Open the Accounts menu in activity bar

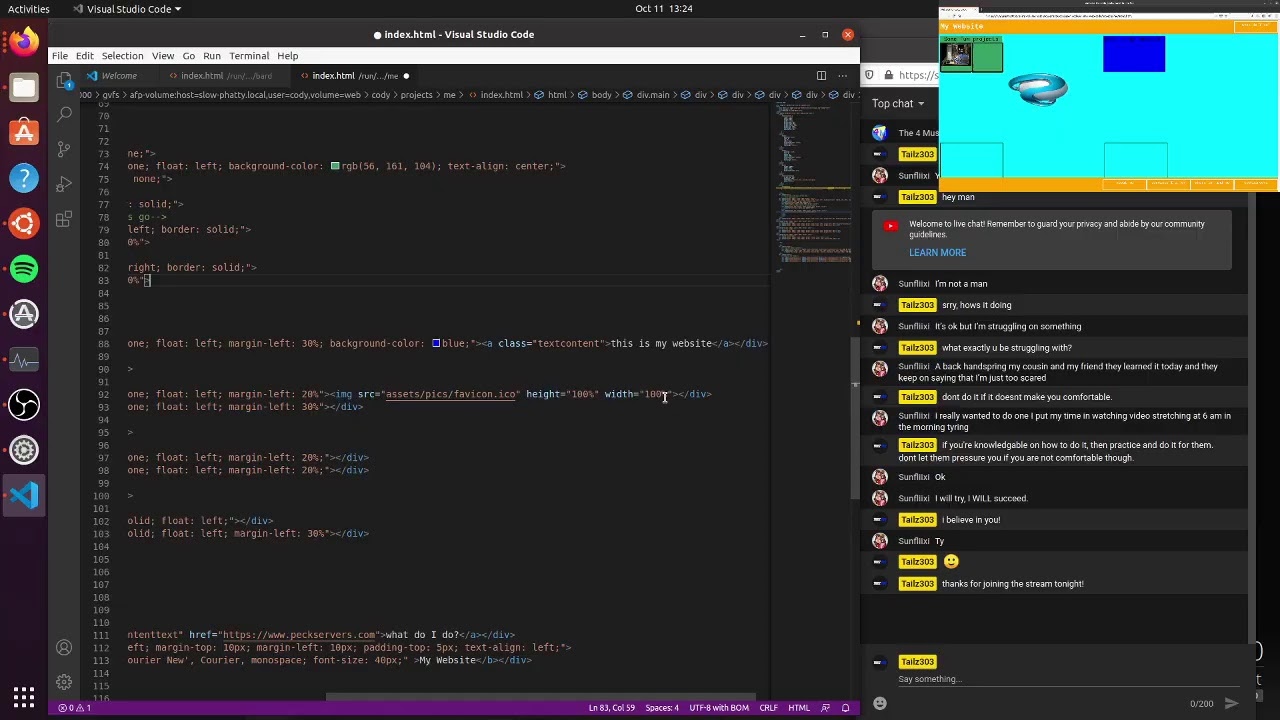[x=64, y=648]
